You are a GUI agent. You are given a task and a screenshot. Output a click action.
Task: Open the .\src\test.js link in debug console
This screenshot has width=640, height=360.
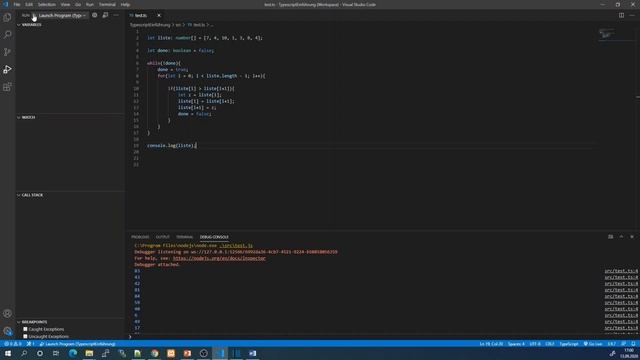[x=236, y=246]
